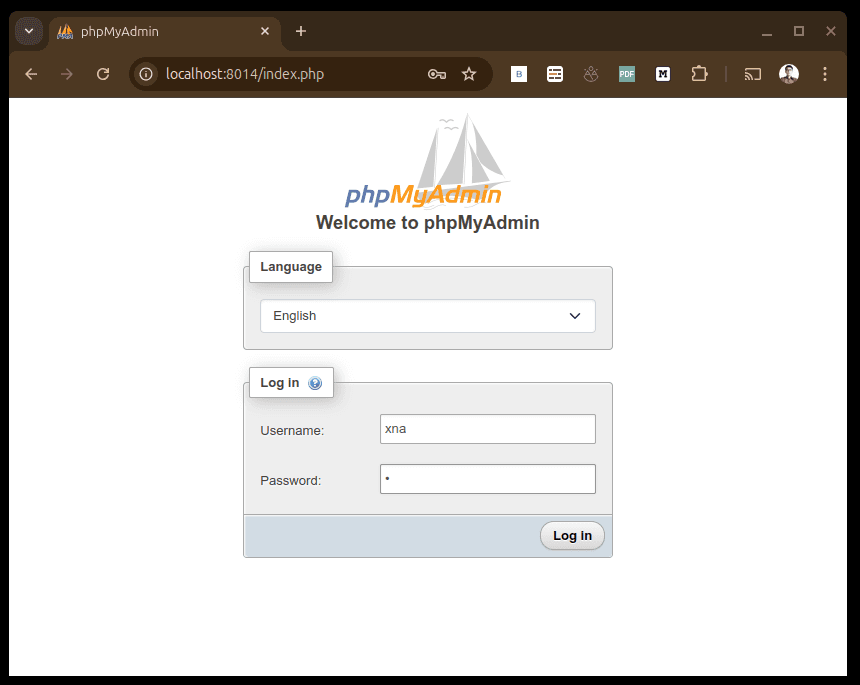Maximize the Chrome window
860x685 pixels.
799,31
